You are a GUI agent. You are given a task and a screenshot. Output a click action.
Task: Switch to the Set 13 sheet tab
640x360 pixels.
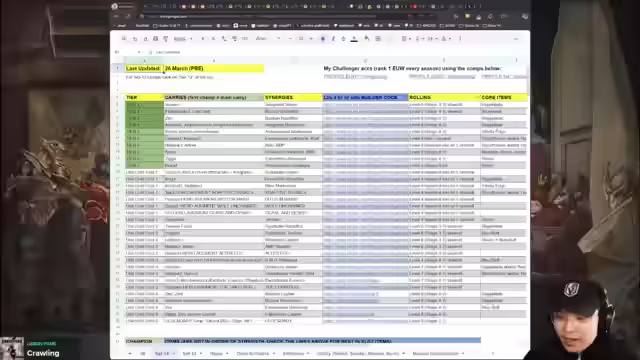189,353
